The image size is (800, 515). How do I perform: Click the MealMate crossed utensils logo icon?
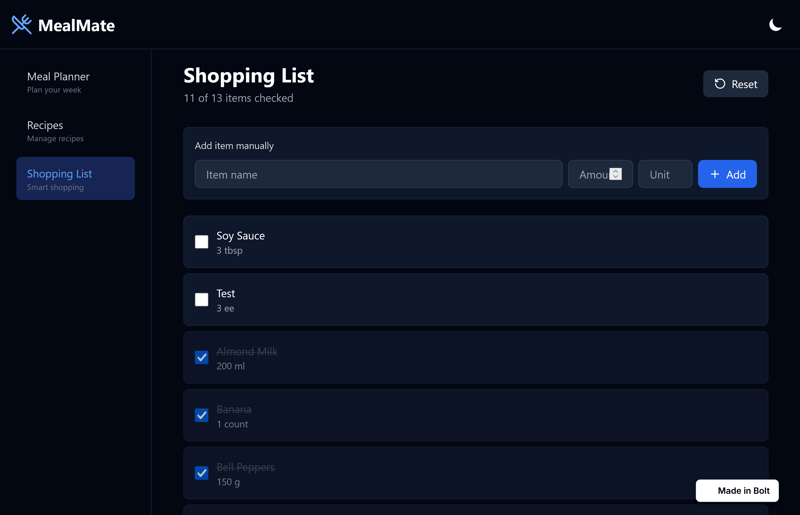pos(21,25)
